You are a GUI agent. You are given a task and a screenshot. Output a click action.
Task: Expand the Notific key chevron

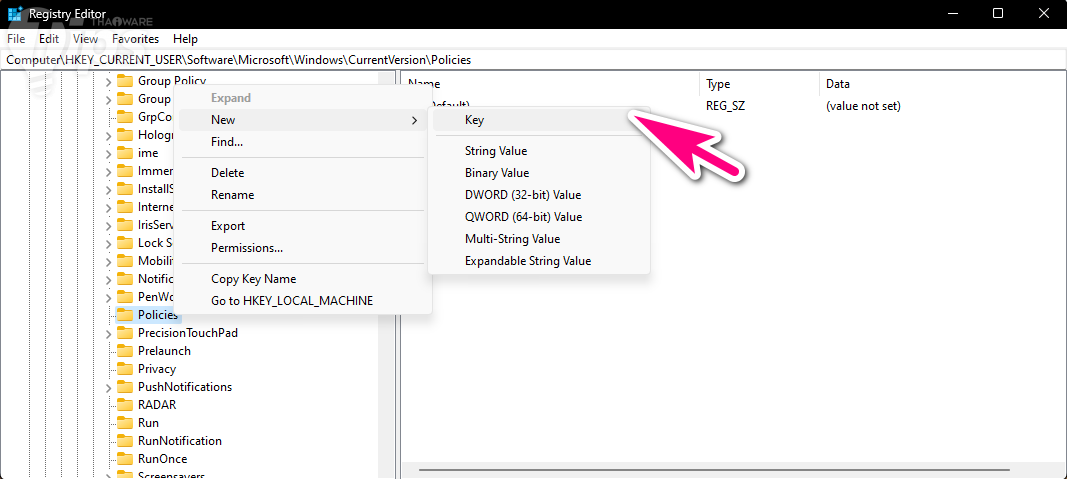coord(108,278)
